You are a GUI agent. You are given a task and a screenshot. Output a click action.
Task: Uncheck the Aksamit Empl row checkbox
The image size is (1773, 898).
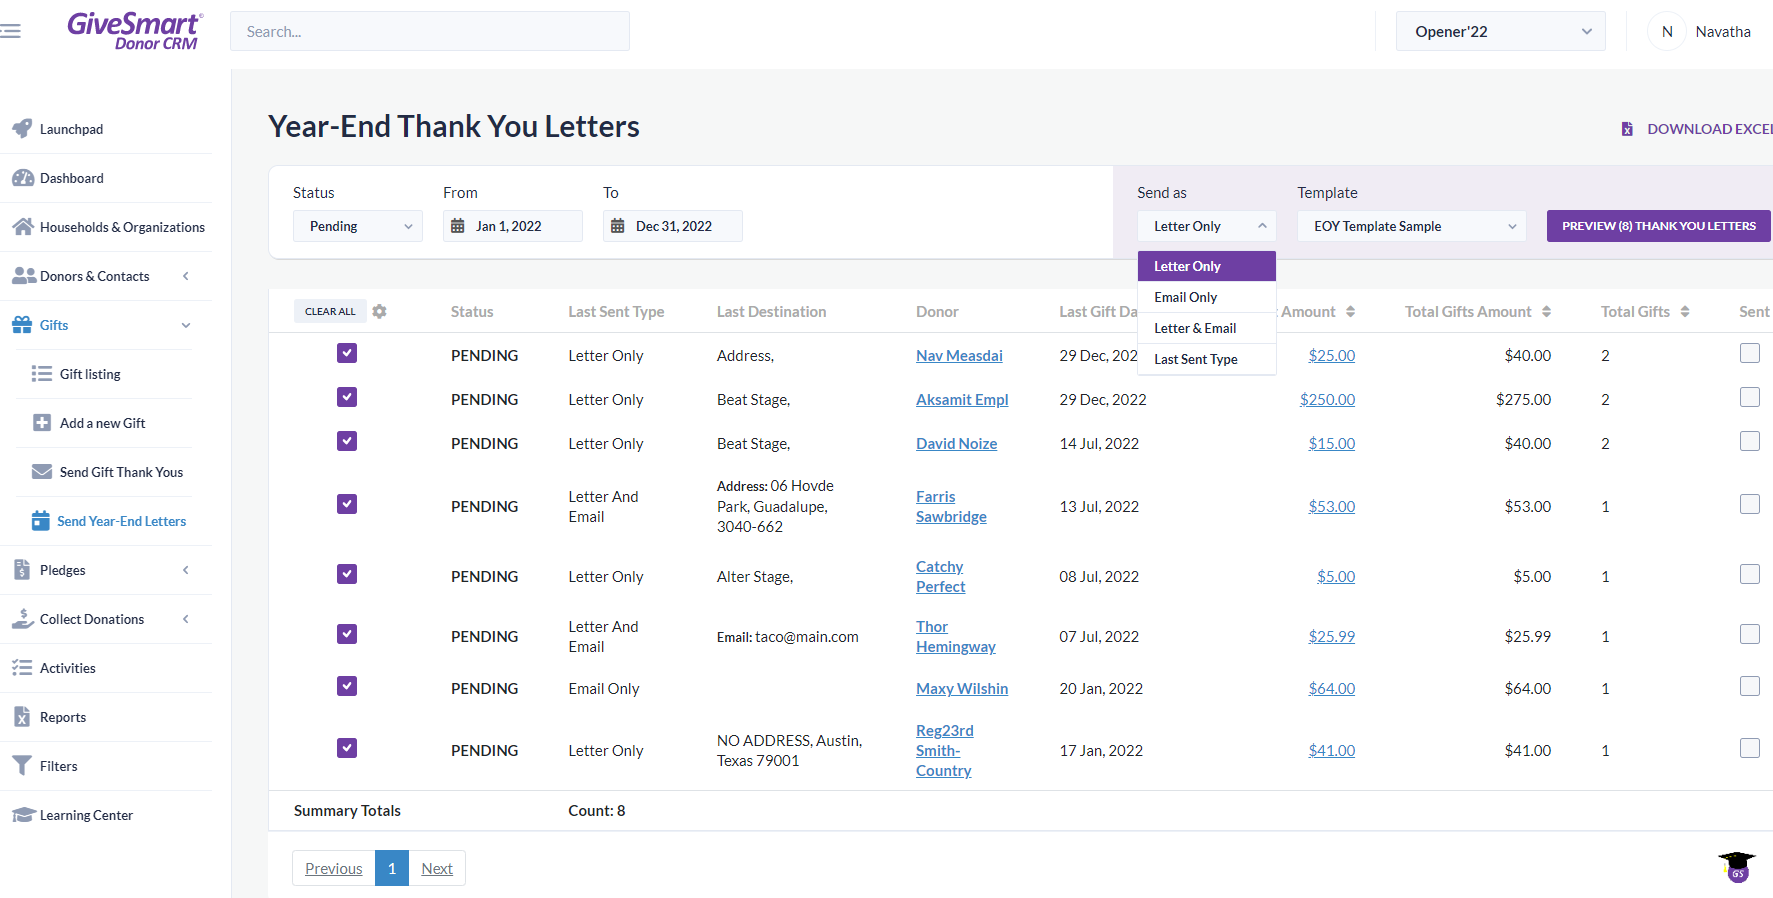347,397
